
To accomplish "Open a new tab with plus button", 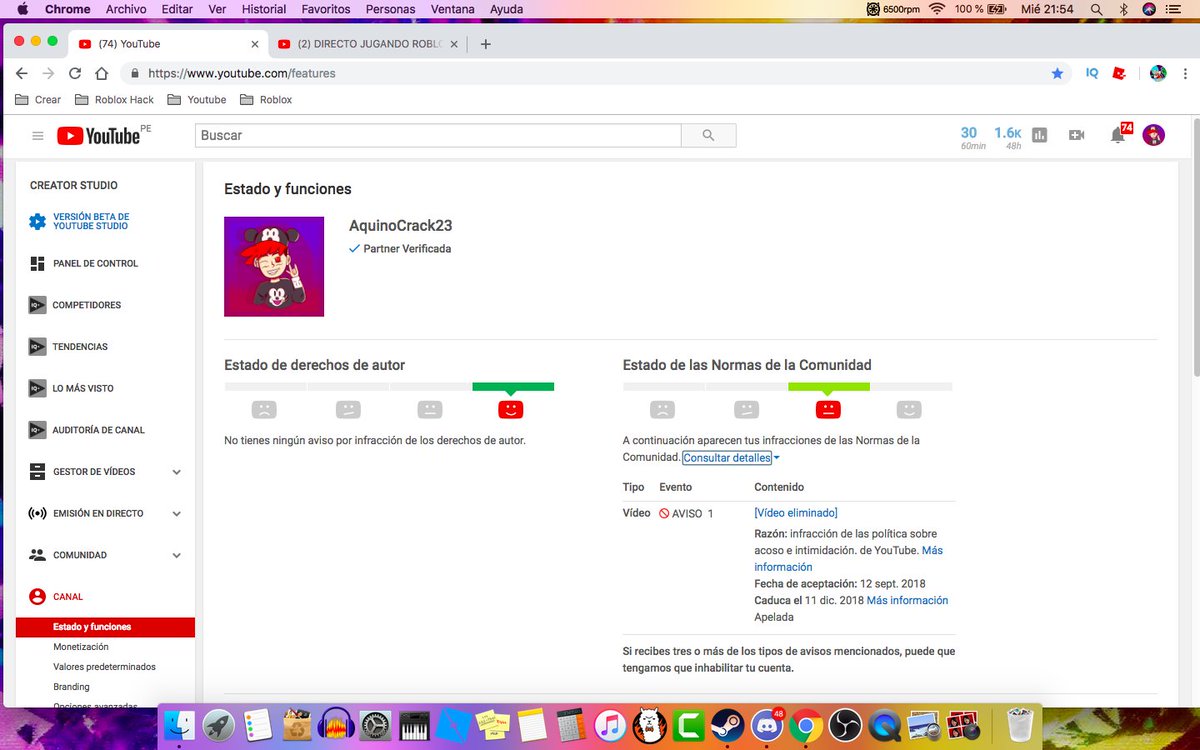I will pos(486,44).
